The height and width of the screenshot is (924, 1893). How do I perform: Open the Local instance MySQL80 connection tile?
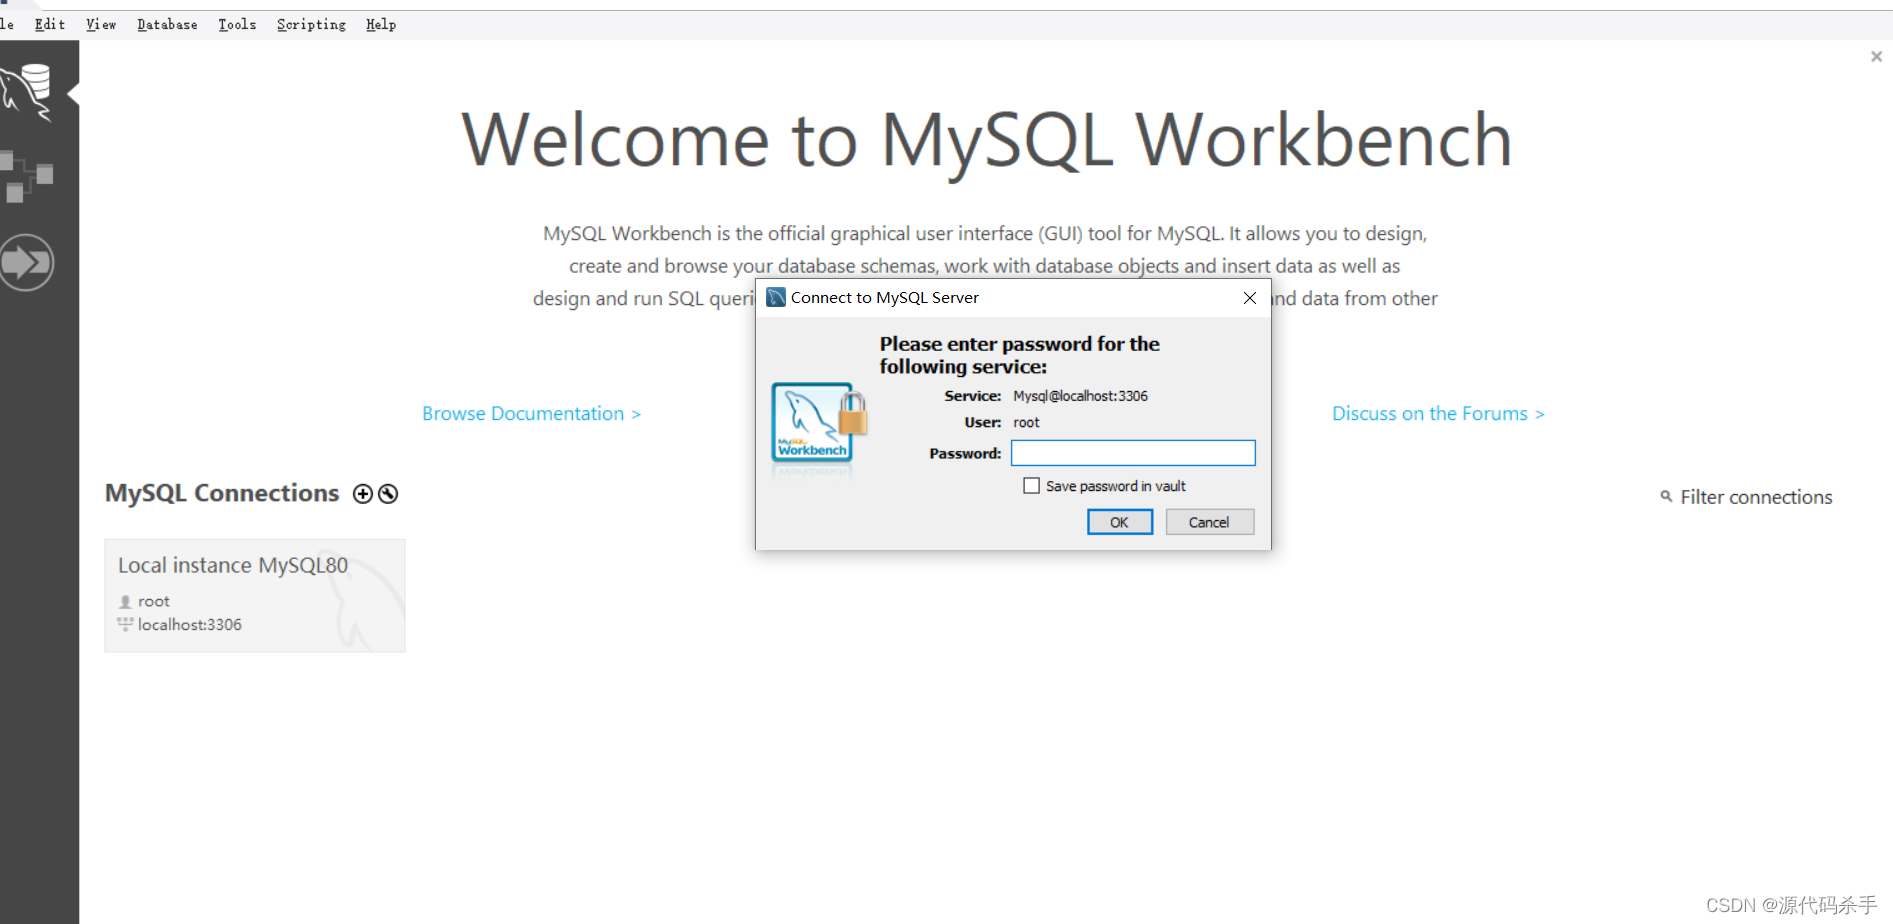coord(254,594)
